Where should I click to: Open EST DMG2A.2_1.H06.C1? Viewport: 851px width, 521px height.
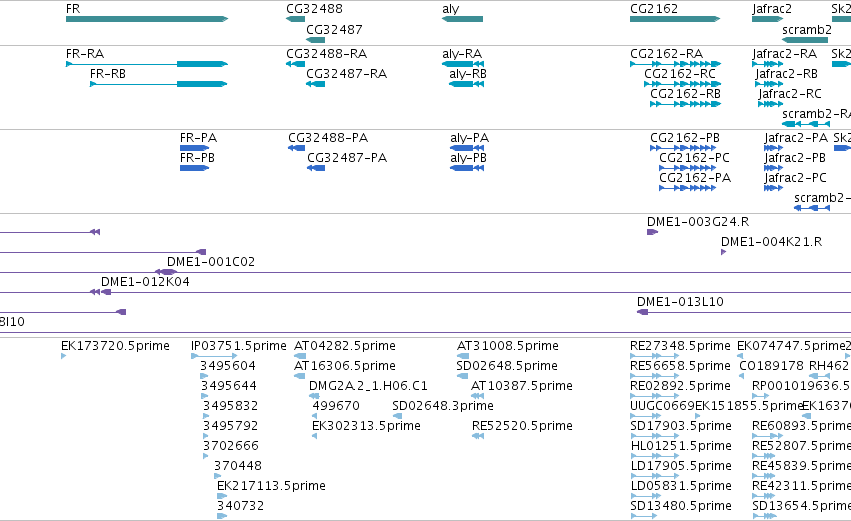click(368, 386)
